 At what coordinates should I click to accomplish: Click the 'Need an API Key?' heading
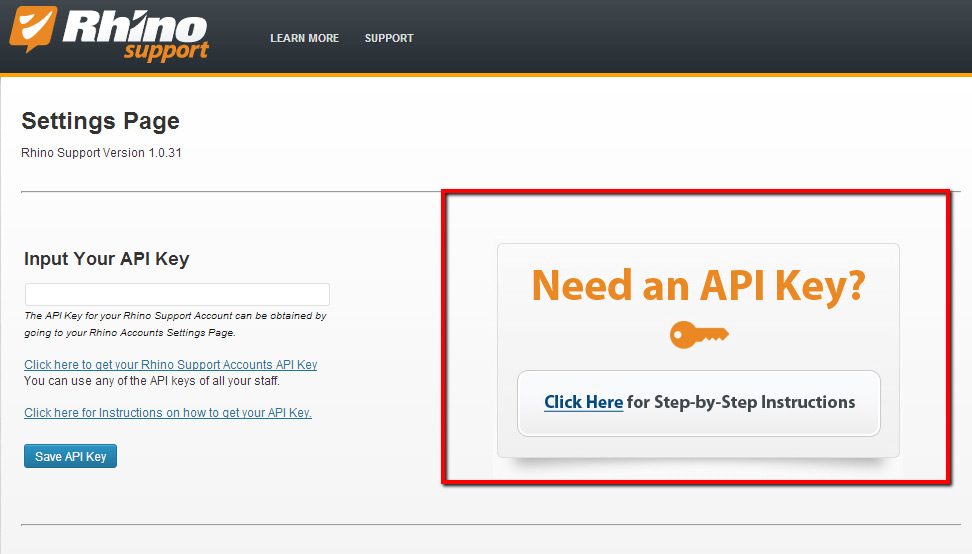tap(698, 286)
